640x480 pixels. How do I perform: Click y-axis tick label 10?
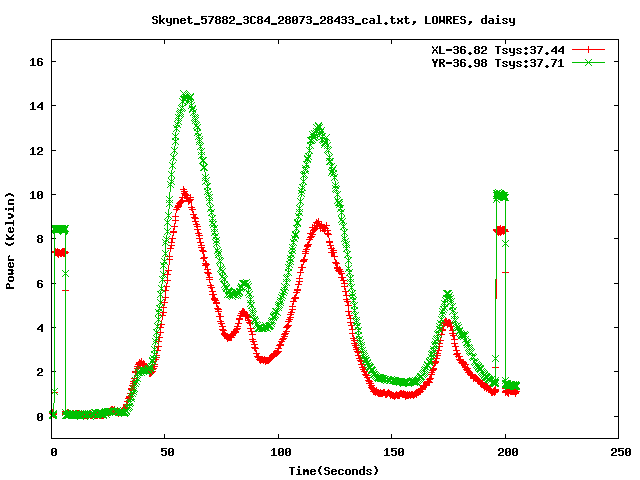pyautogui.click(x=36, y=195)
